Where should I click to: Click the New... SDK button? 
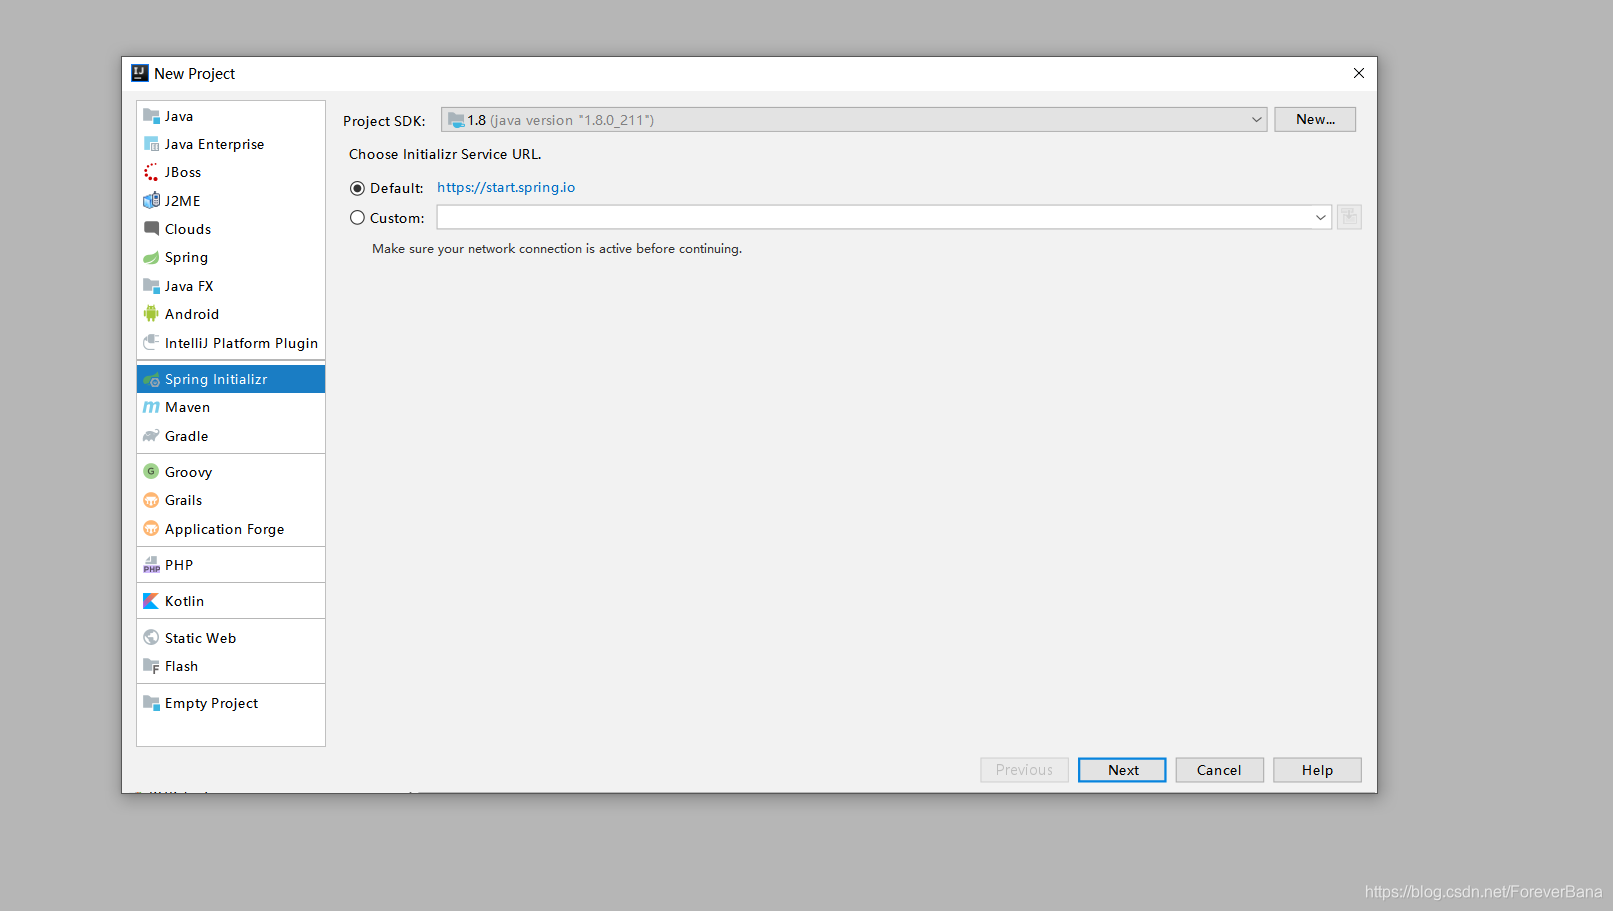[1315, 119]
